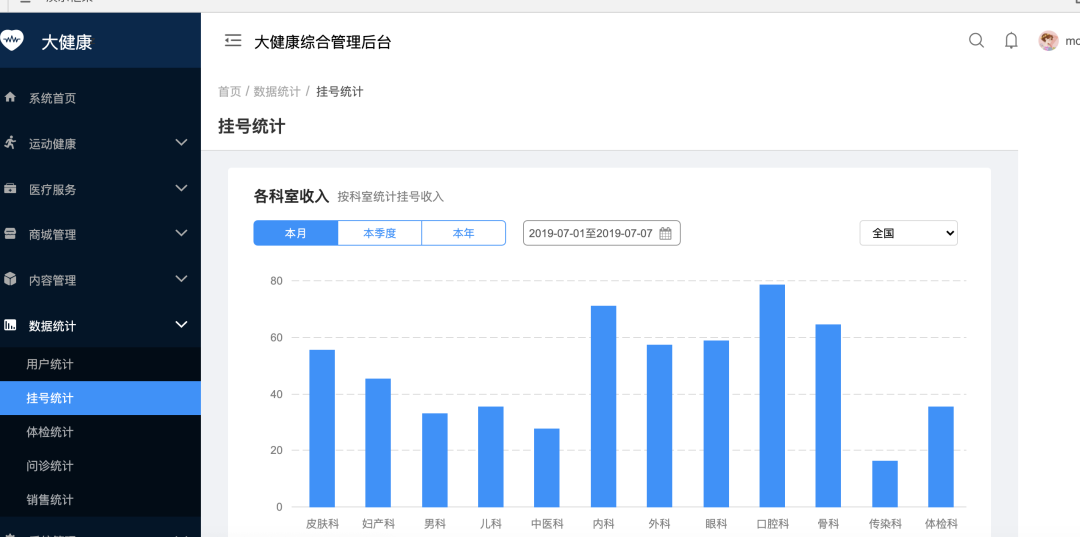Select the 本月 time range toggle
The width and height of the screenshot is (1080, 537).
pos(295,233)
